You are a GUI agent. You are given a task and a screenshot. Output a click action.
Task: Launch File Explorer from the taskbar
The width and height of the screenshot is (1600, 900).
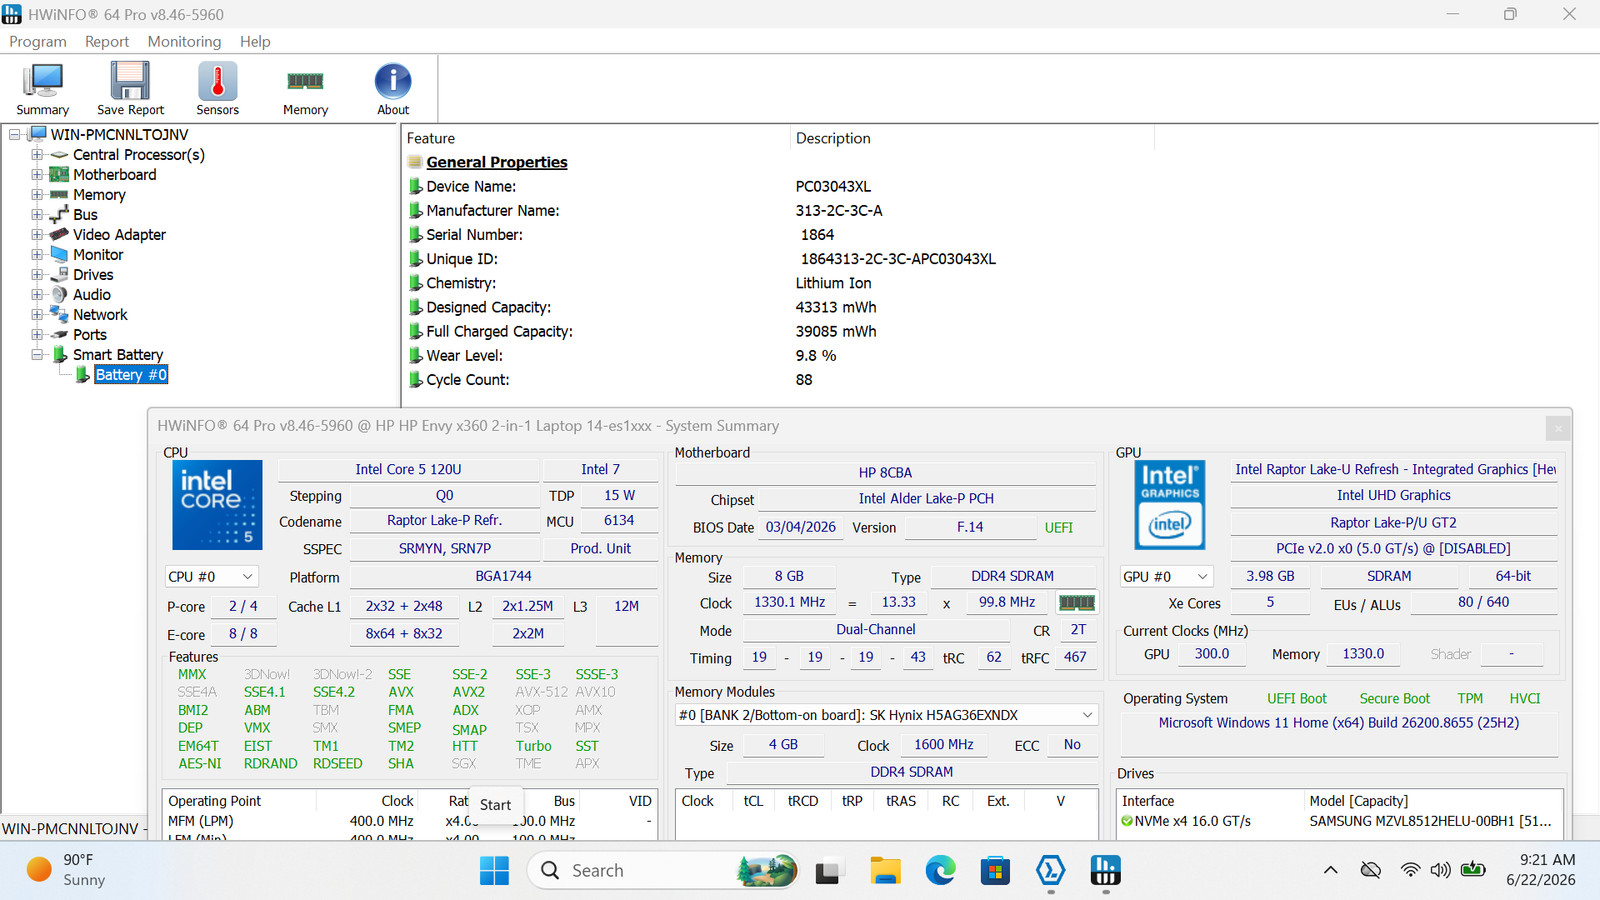click(885, 871)
